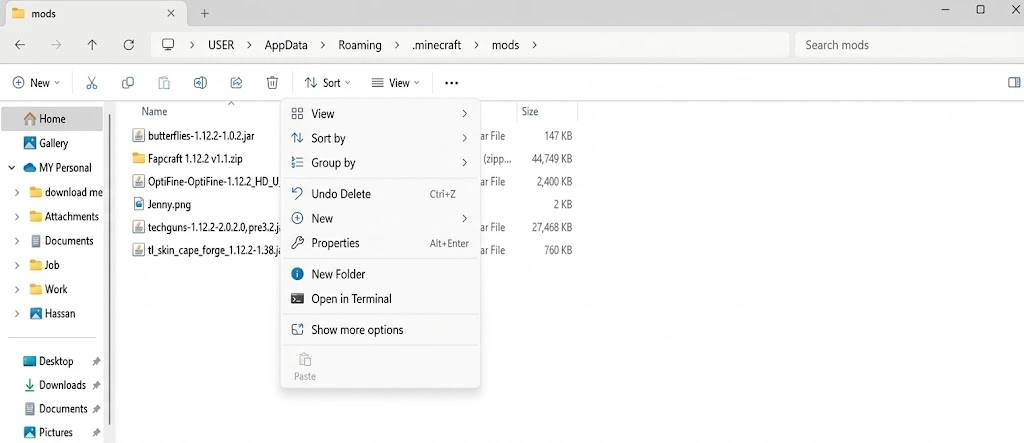Open the chevron after mods in address bar
Image resolution: width=1024 pixels, height=443 pixels.
(x=535, y=45)
